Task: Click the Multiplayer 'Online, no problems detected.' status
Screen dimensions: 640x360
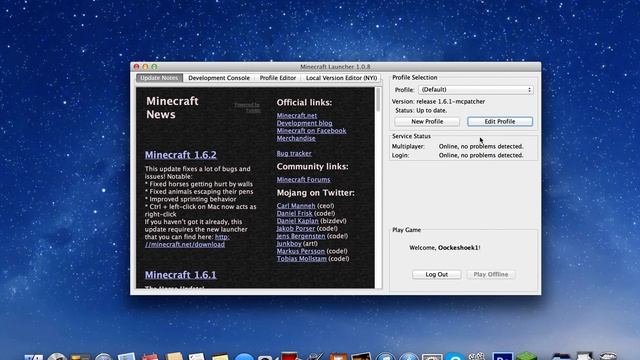Action: (x=481, y=146)
